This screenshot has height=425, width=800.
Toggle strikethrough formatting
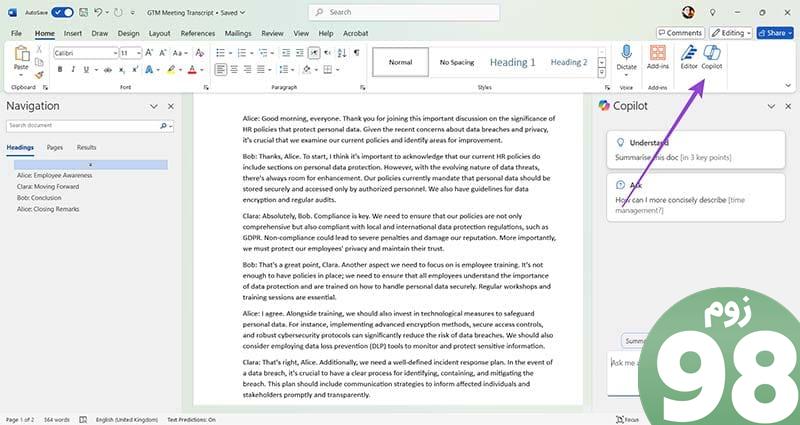[x=108, y=69]
